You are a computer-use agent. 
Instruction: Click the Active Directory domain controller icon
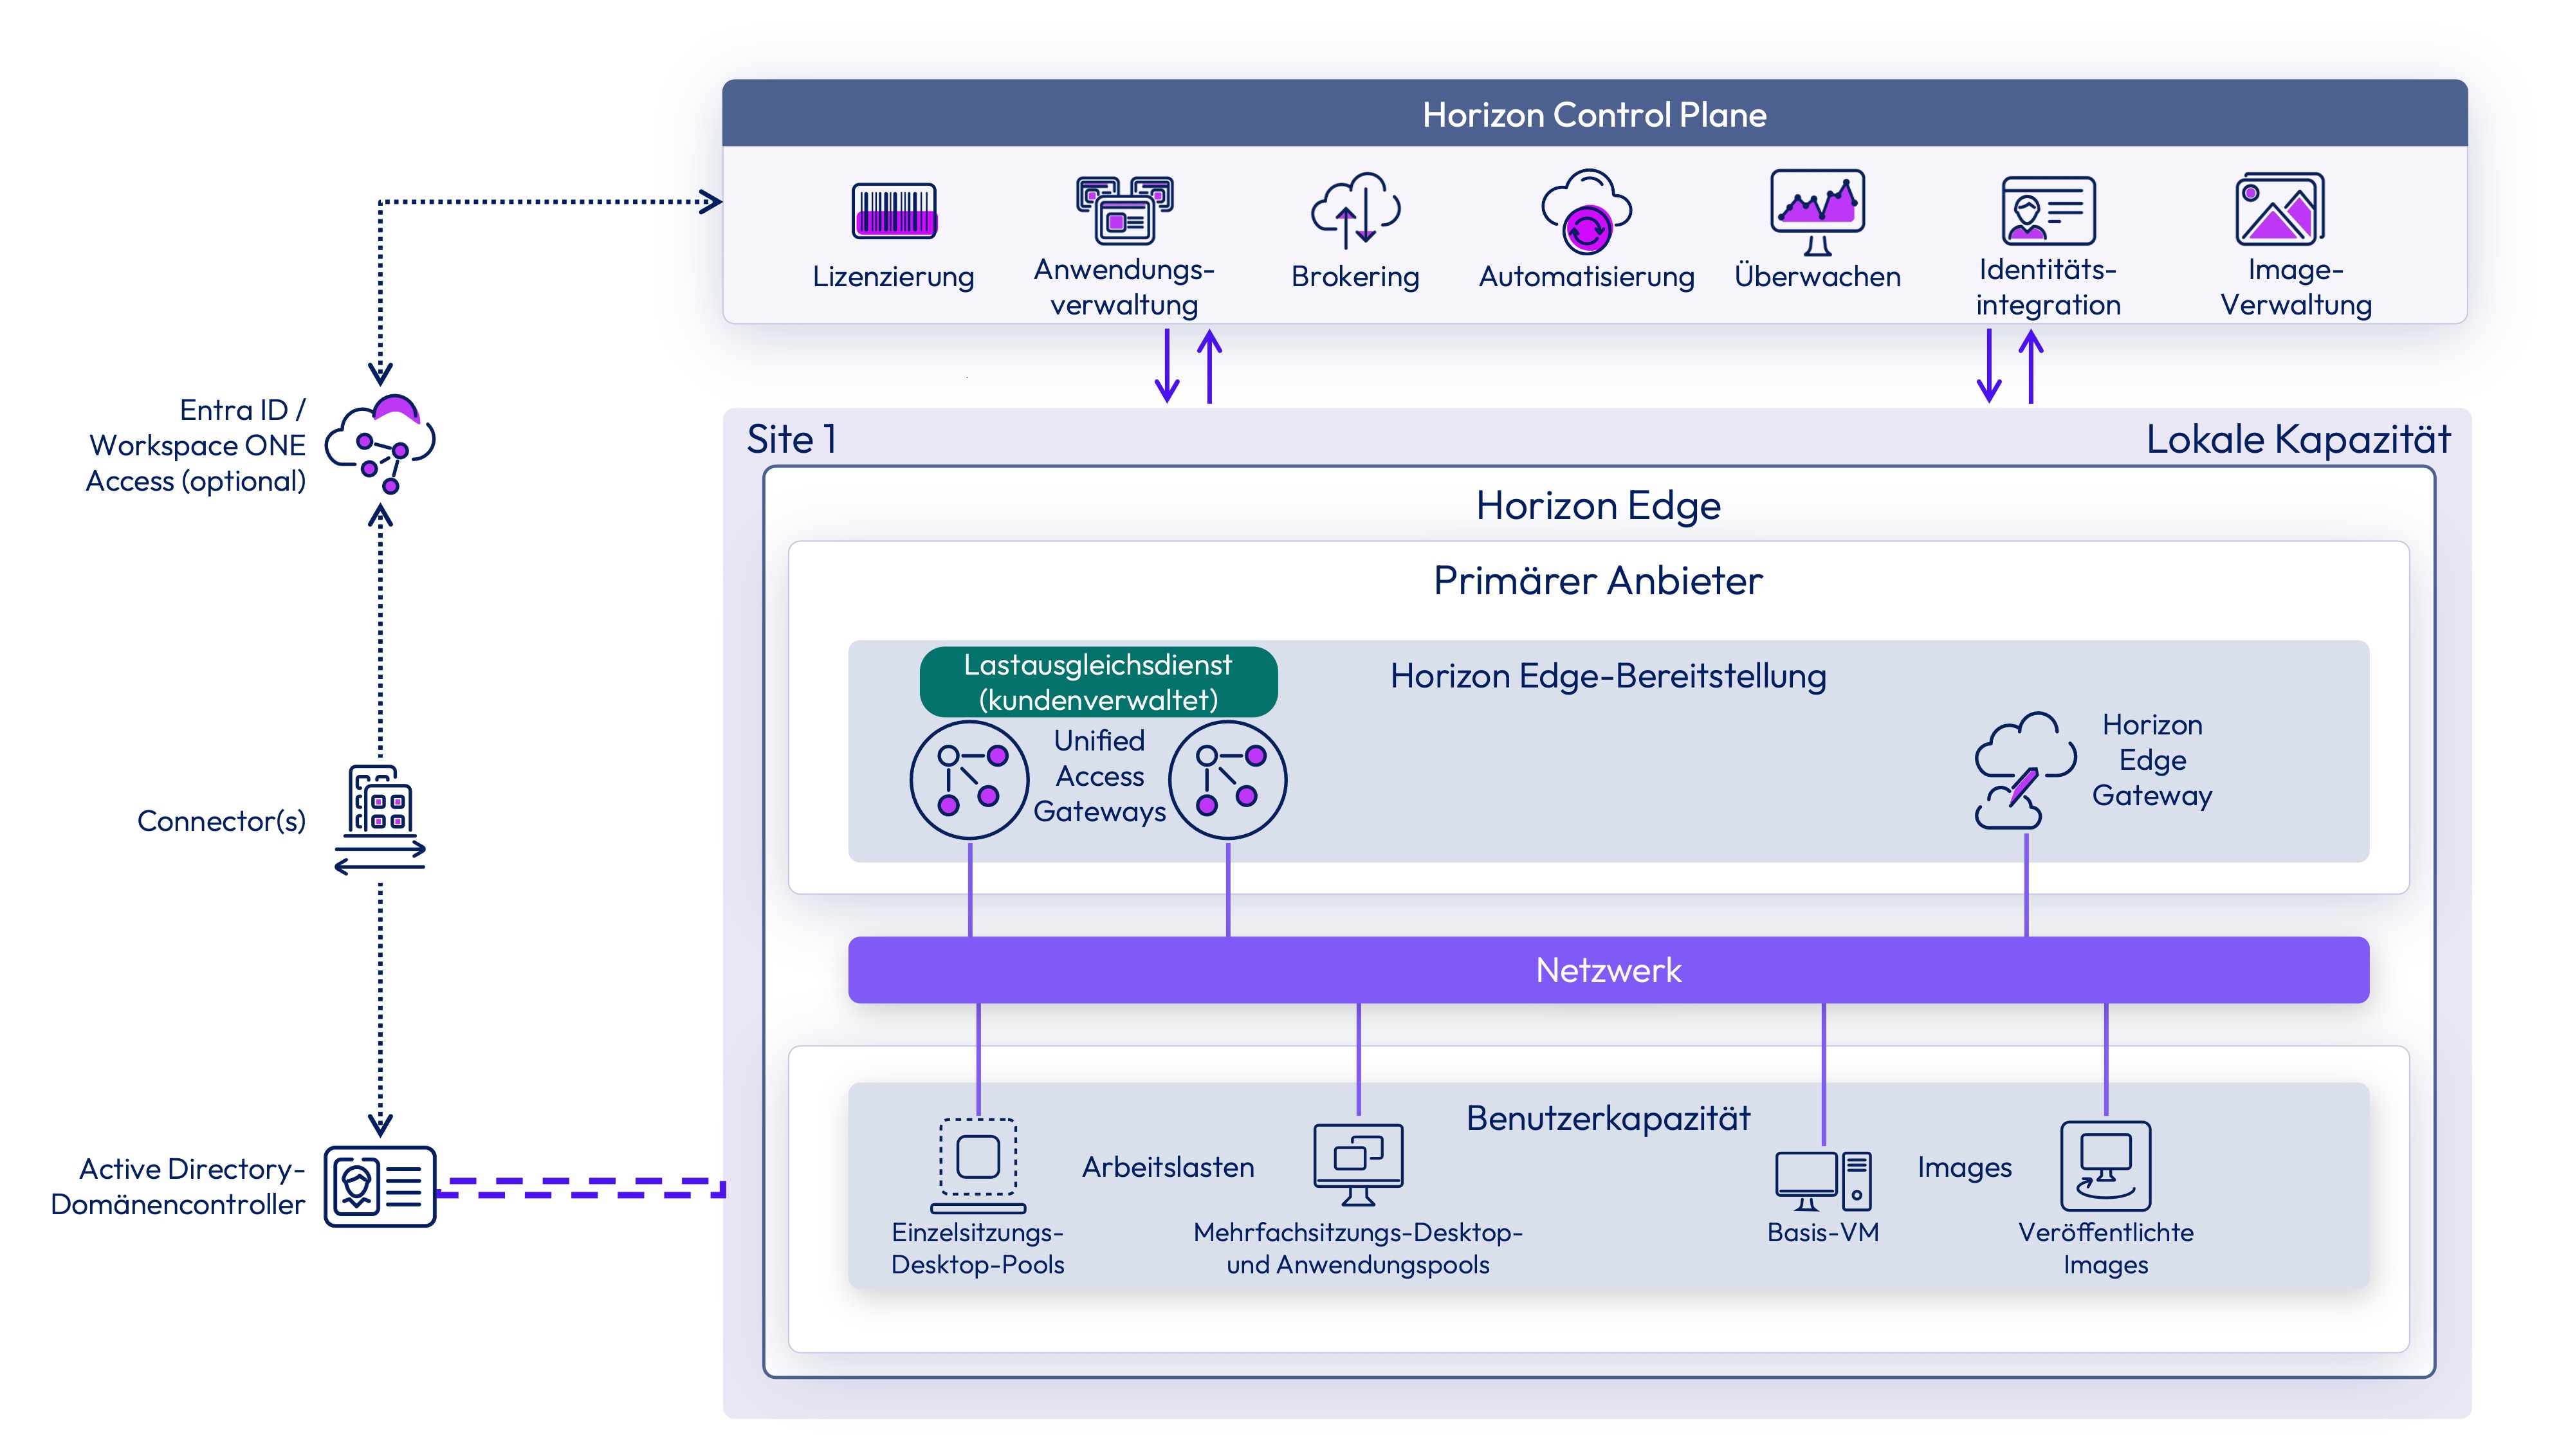click(x=380, y=1186)
